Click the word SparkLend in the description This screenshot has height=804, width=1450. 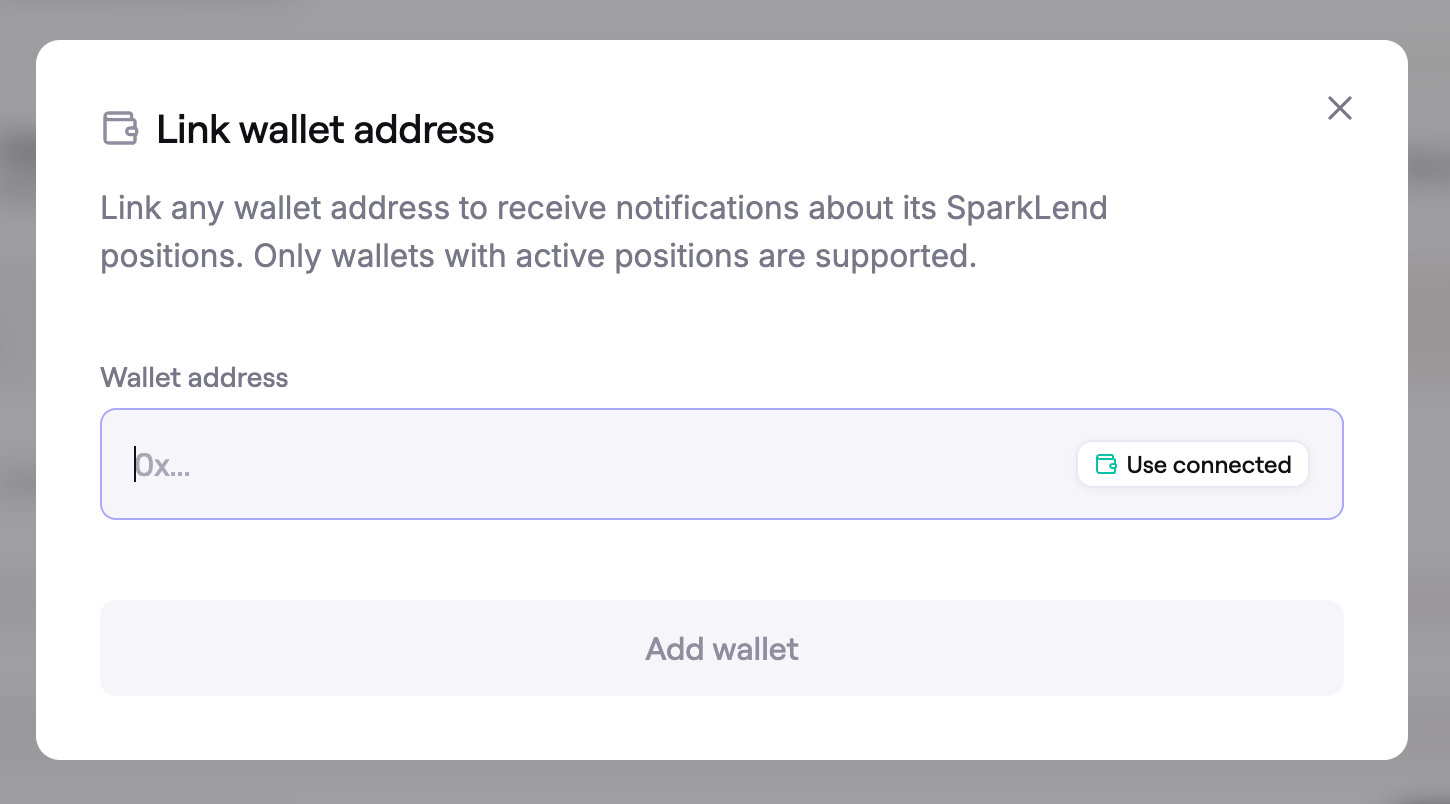1026,208
